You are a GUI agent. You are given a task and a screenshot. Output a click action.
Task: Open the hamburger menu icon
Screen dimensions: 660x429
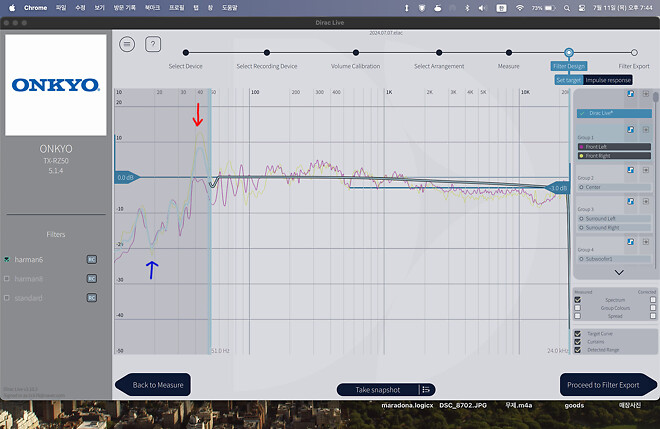[127, 44]
